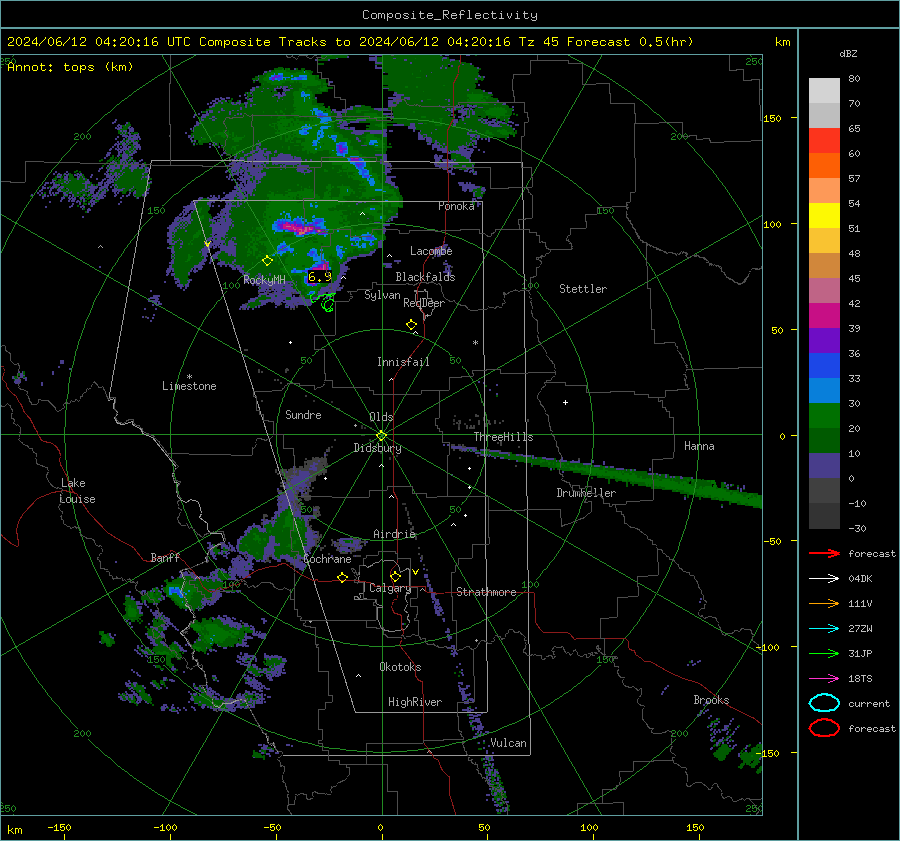Click the dBZ legend heading

click(848, 53)
